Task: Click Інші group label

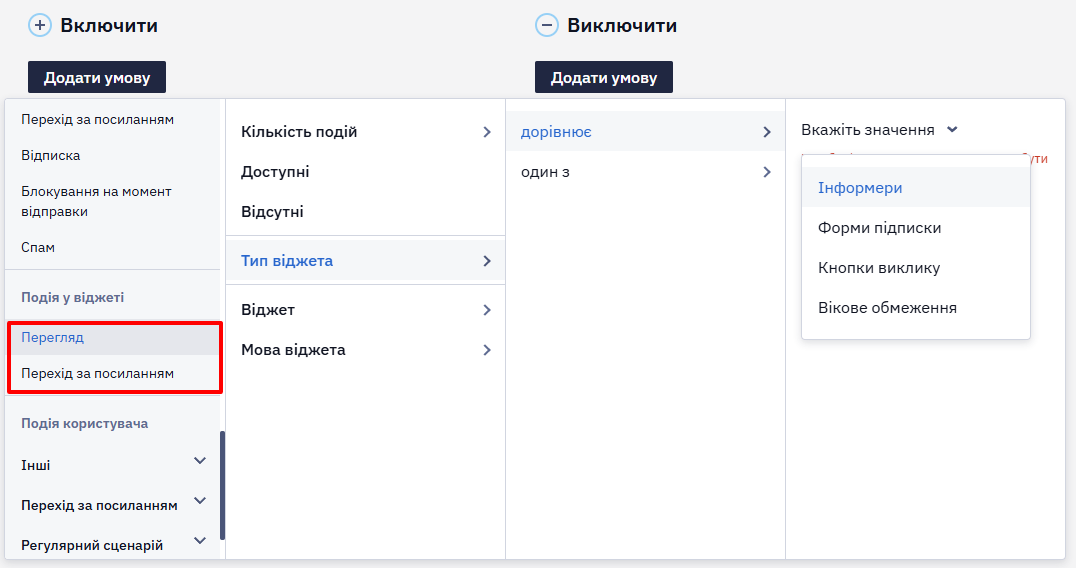Action: tap(36, 465)
